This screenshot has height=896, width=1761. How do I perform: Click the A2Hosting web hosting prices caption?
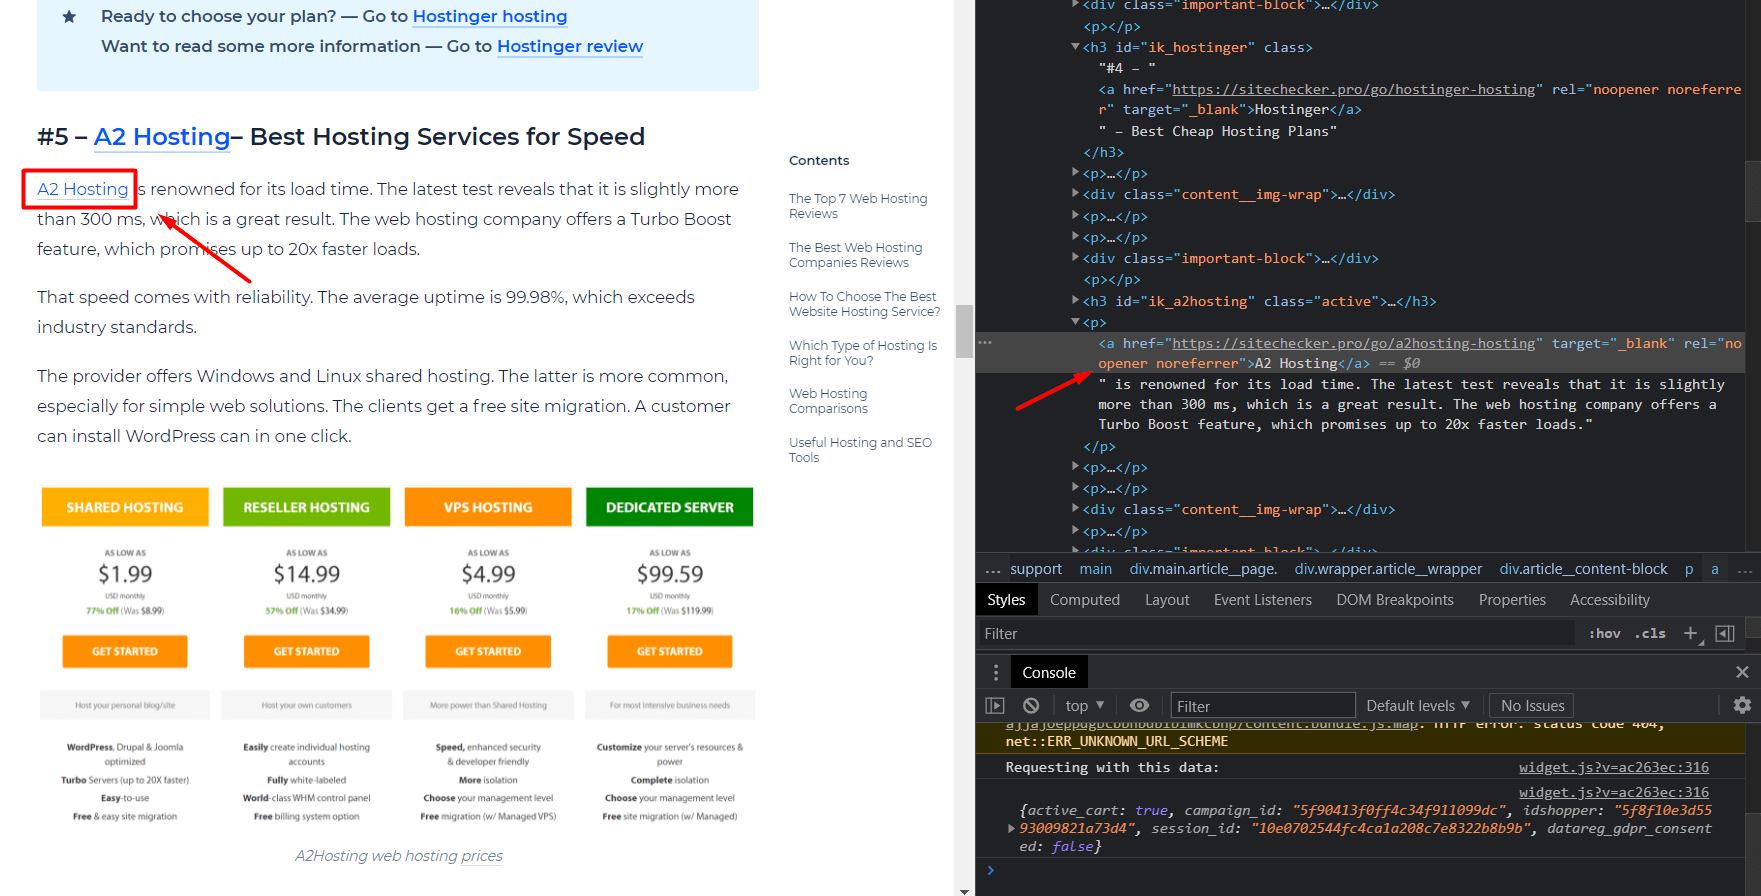tap(398, 856)
